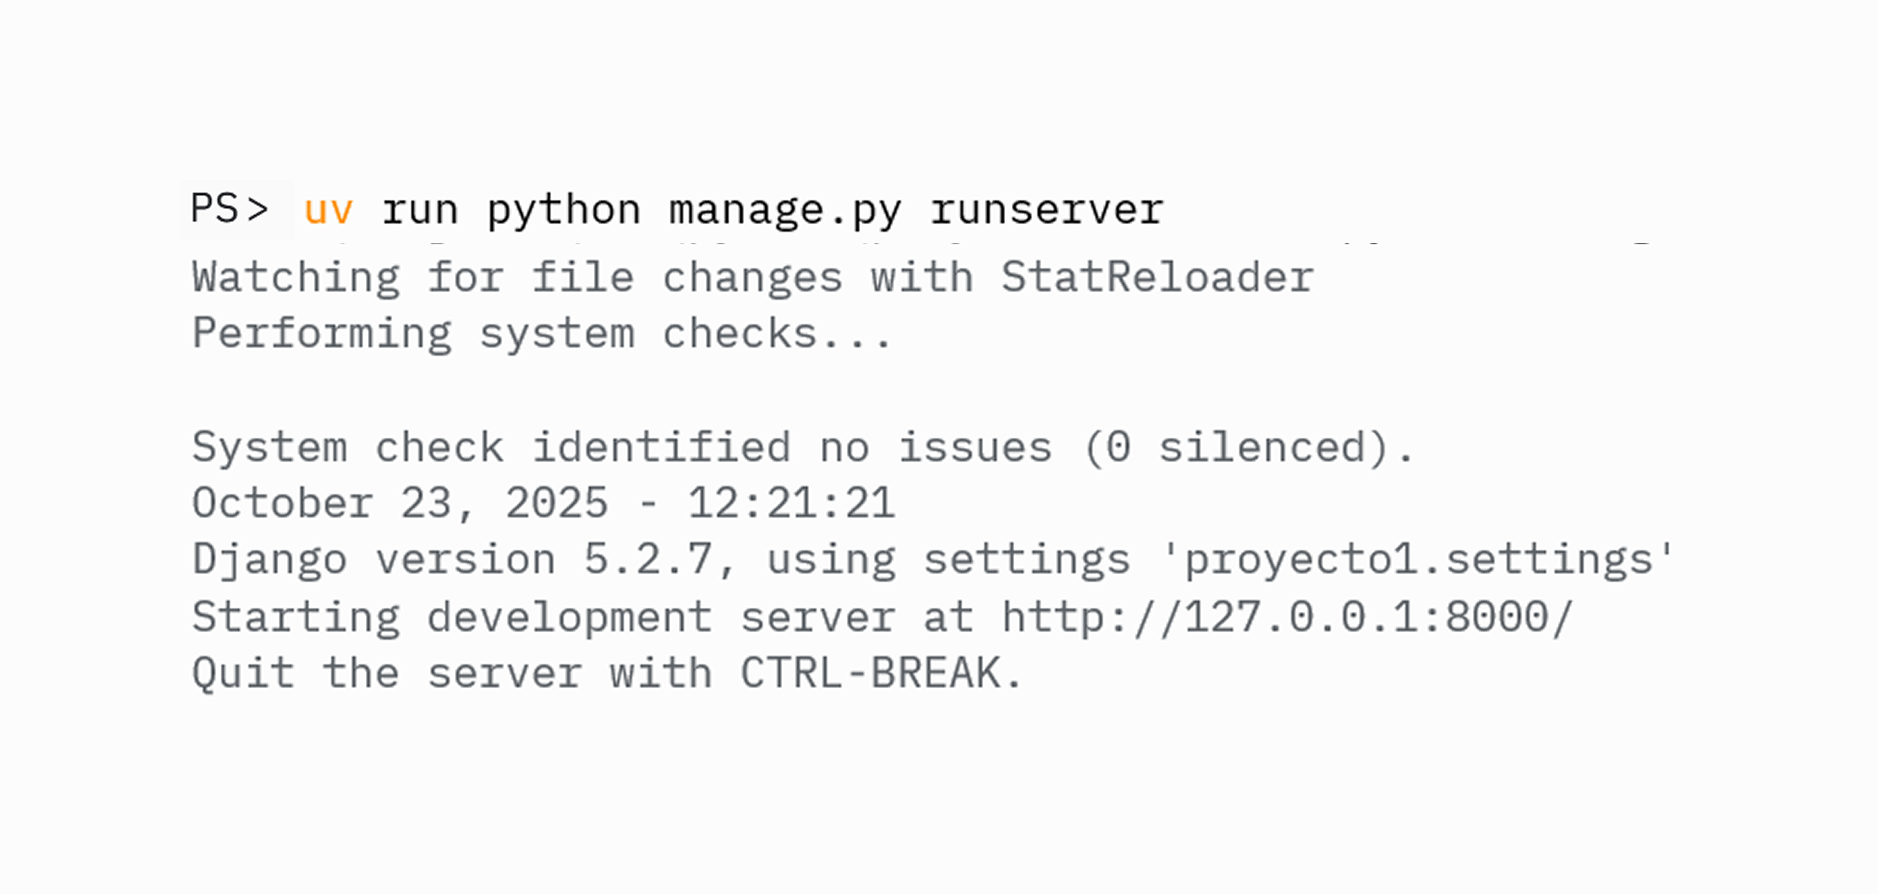Image resolution: width=1878 pixels, height=894 pixels.
Task: Click the date 'October 23, 2025'
Action: point(399,503)
